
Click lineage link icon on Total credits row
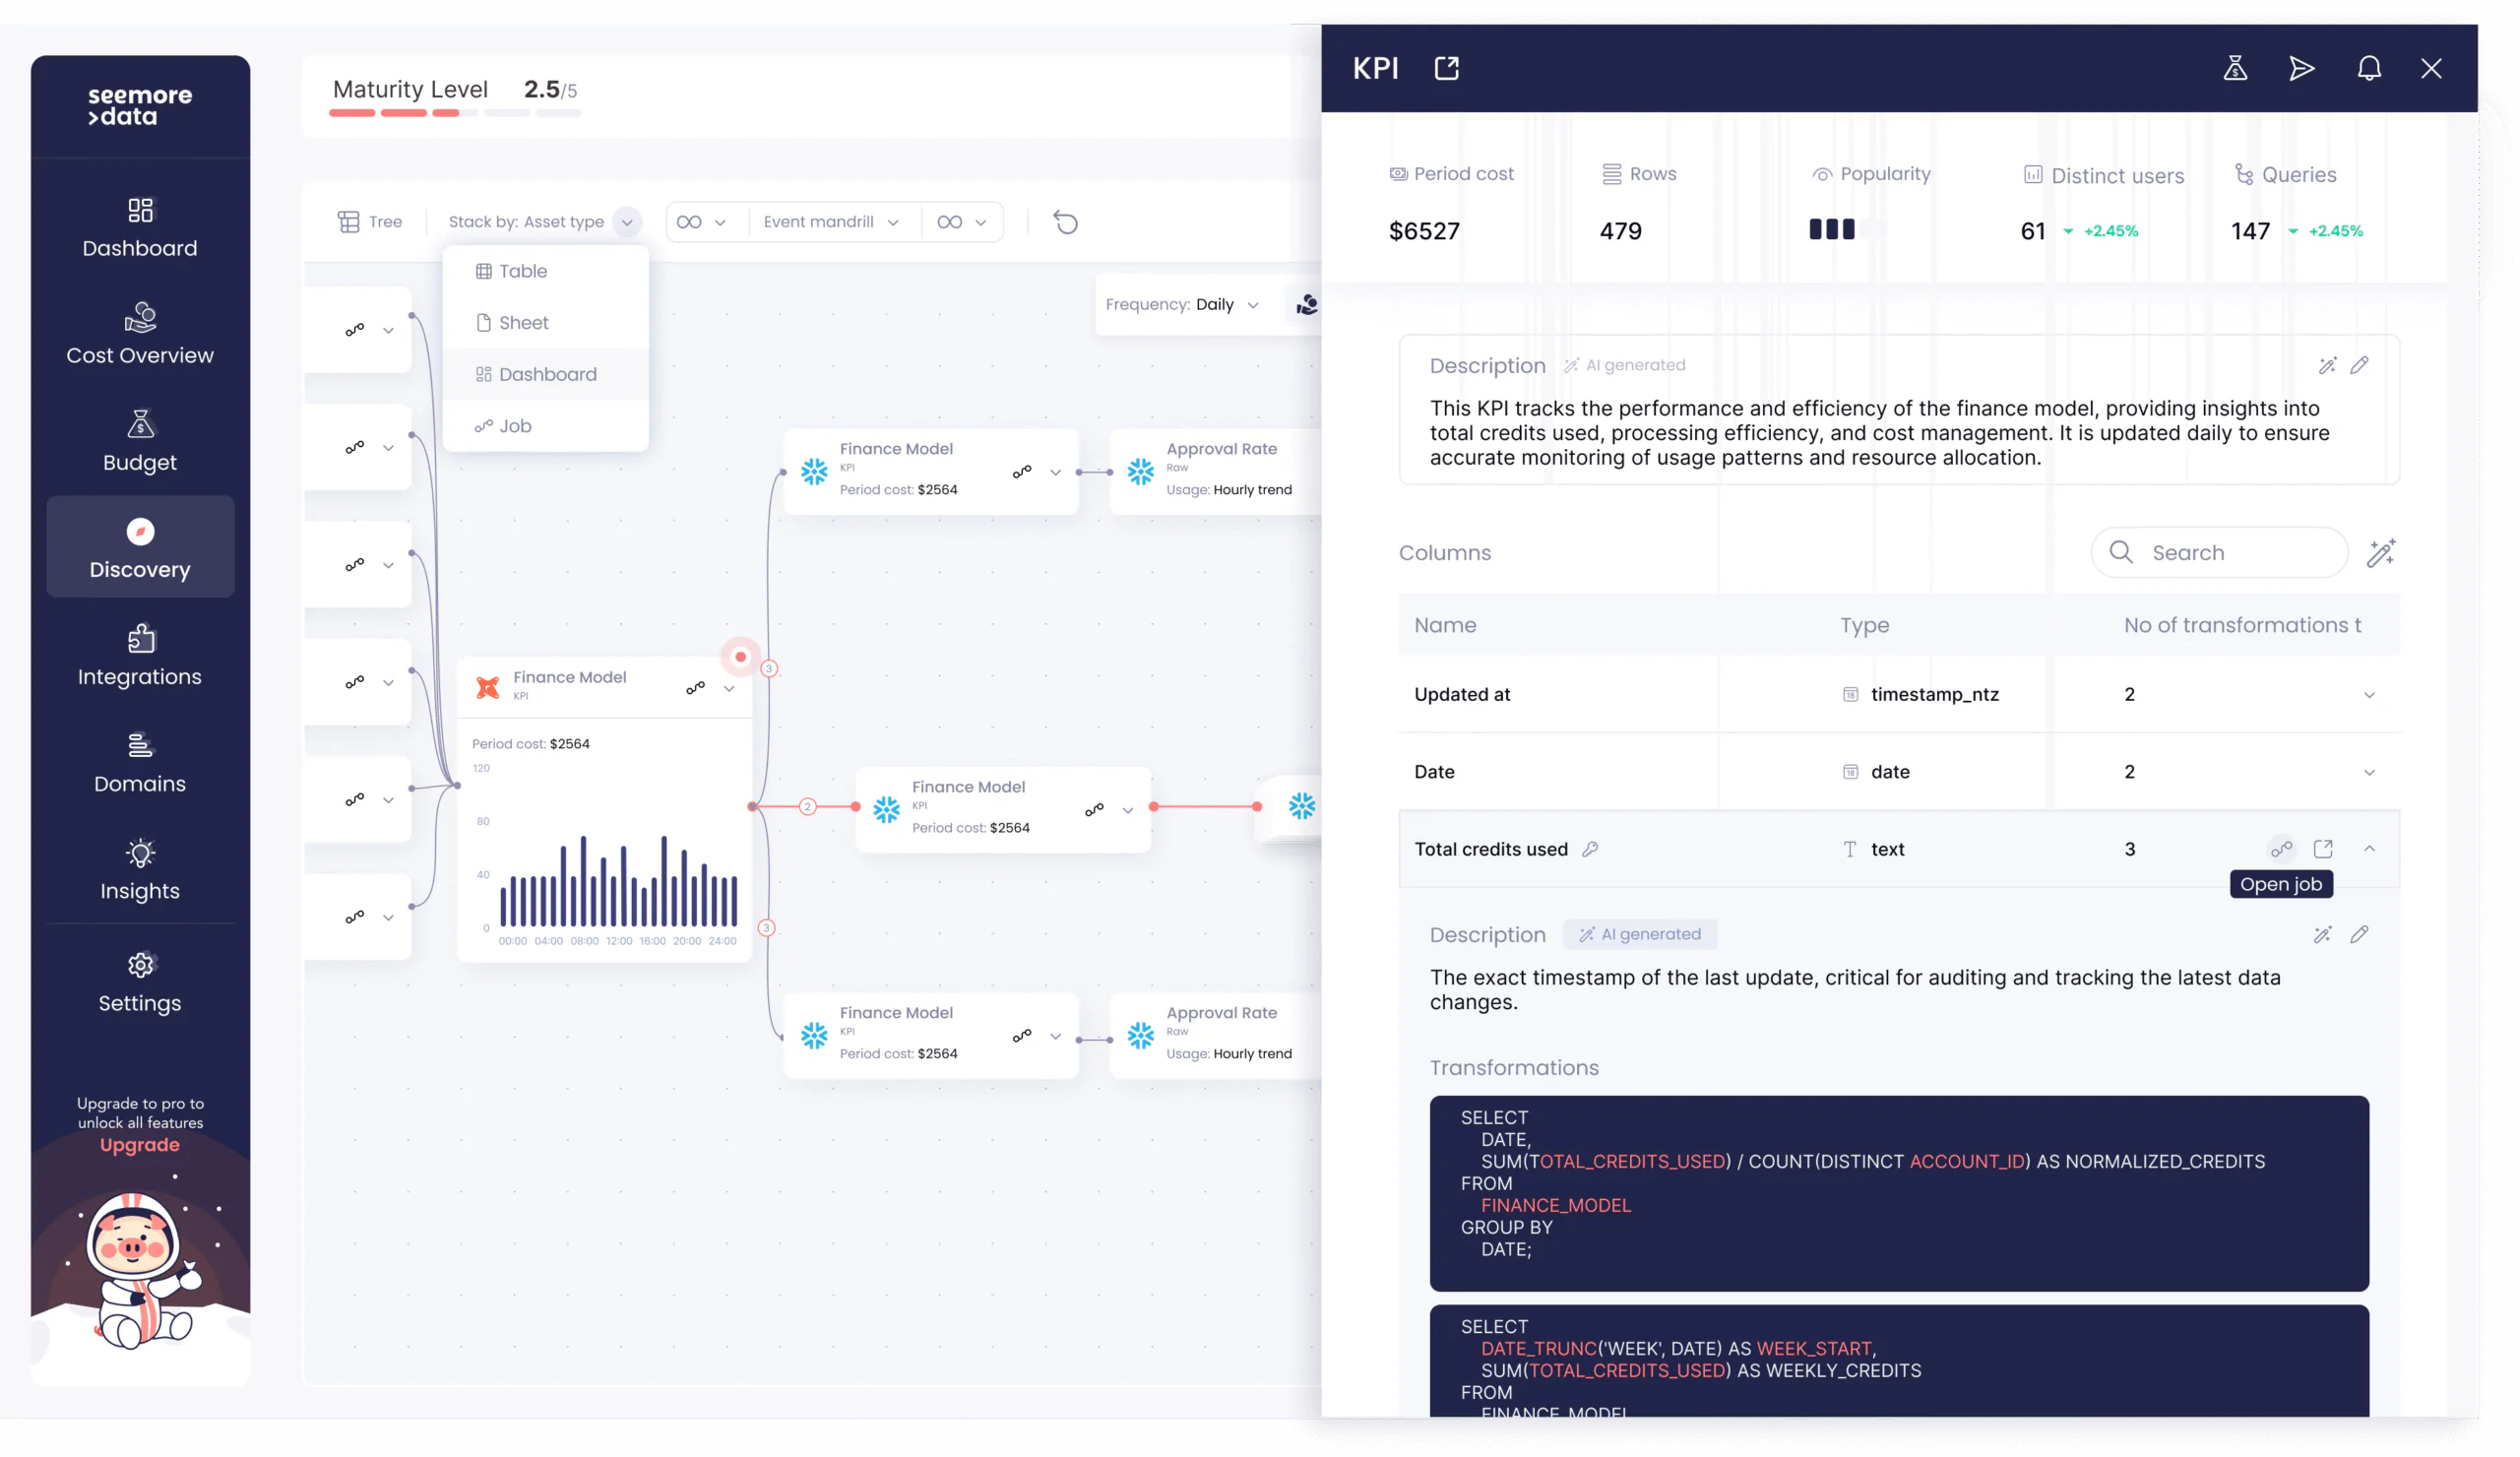pyautogui.click(x=2281, y=849)
